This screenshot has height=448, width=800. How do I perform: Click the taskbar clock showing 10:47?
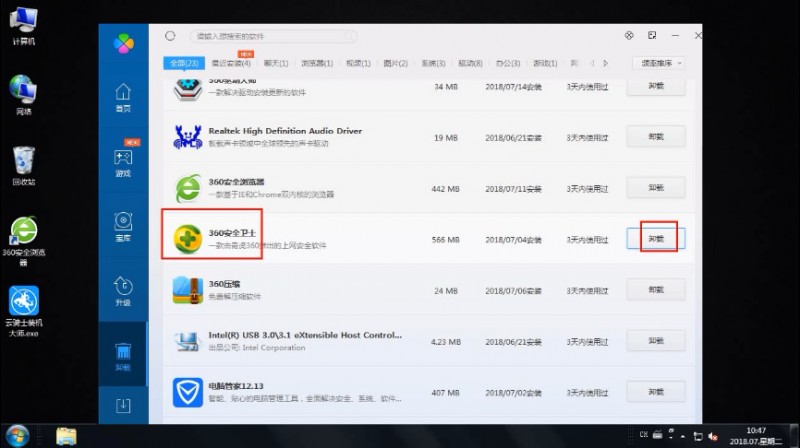[x=756, y=436]
